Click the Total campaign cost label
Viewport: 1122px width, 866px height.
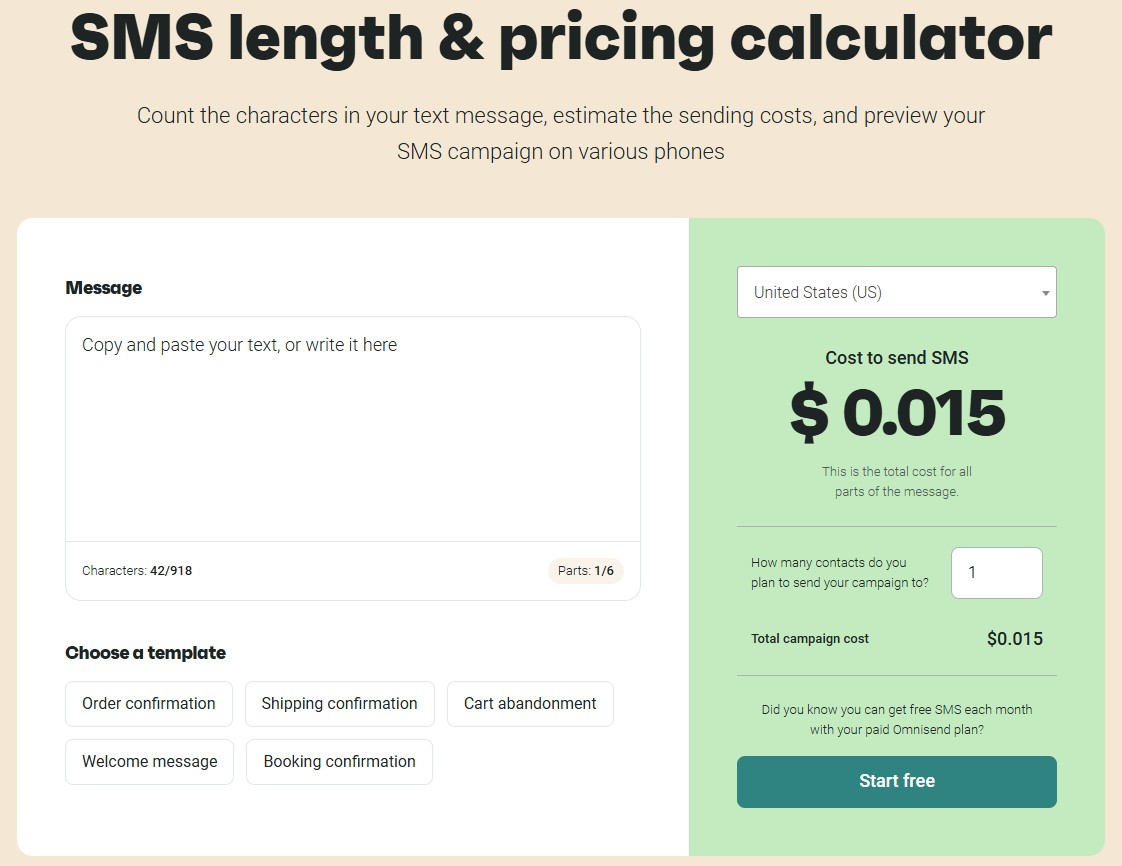pos(810,639)
